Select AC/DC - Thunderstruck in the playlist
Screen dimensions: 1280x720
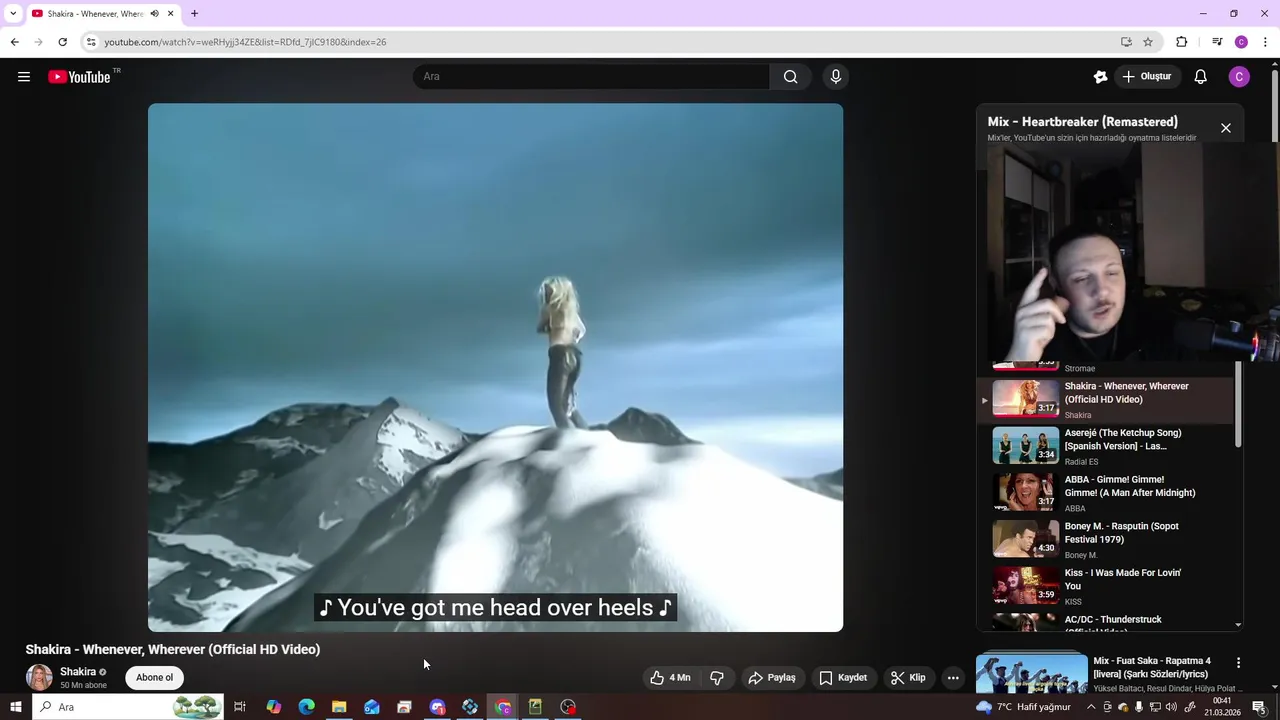1107,622
